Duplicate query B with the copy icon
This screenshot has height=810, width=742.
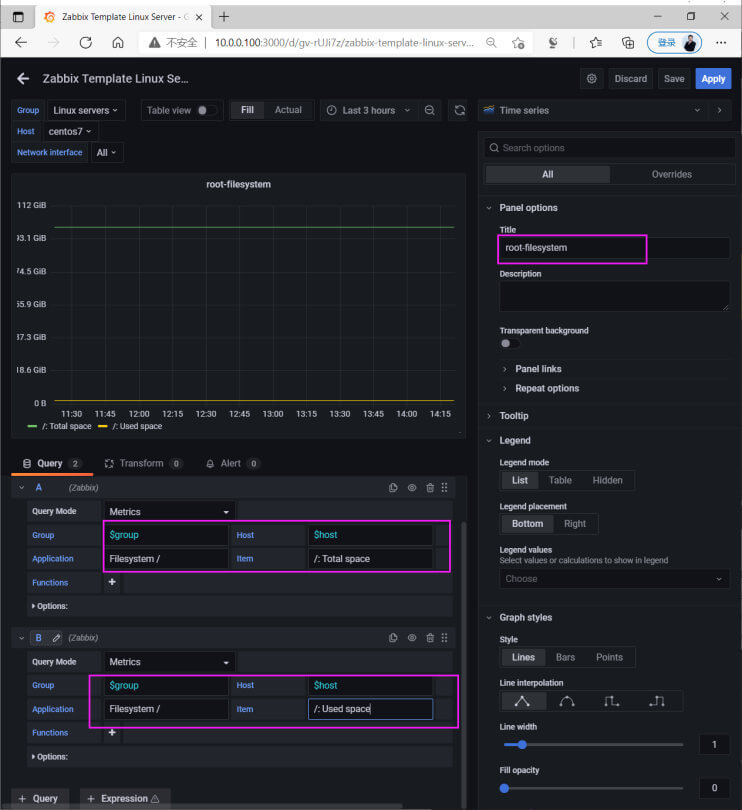tap(393, 637)
